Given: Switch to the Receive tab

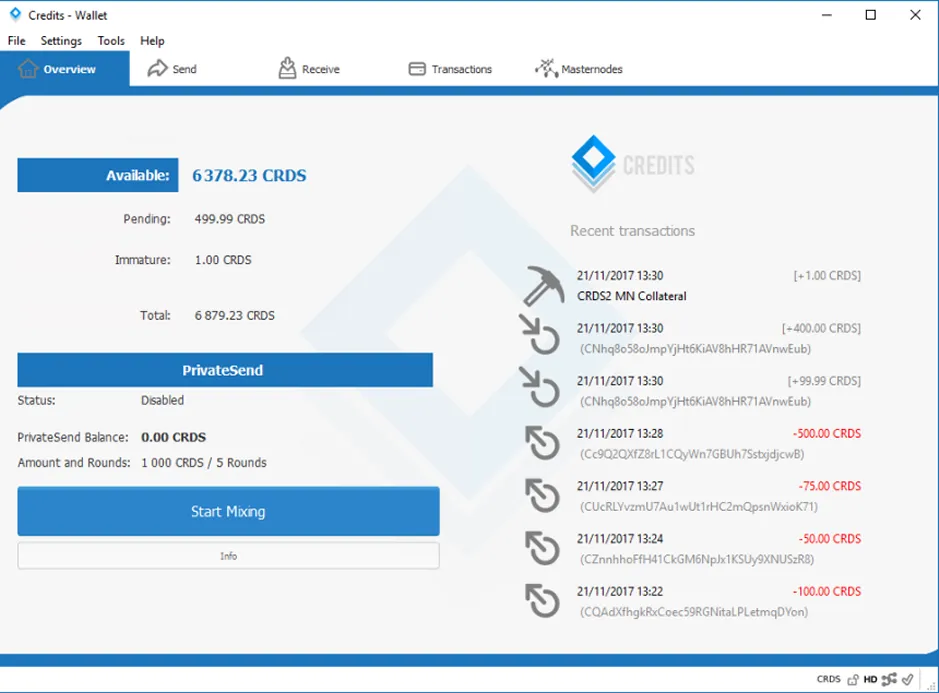Looking at the screenshot, I should pyautogui.click(x=309, y=69).
